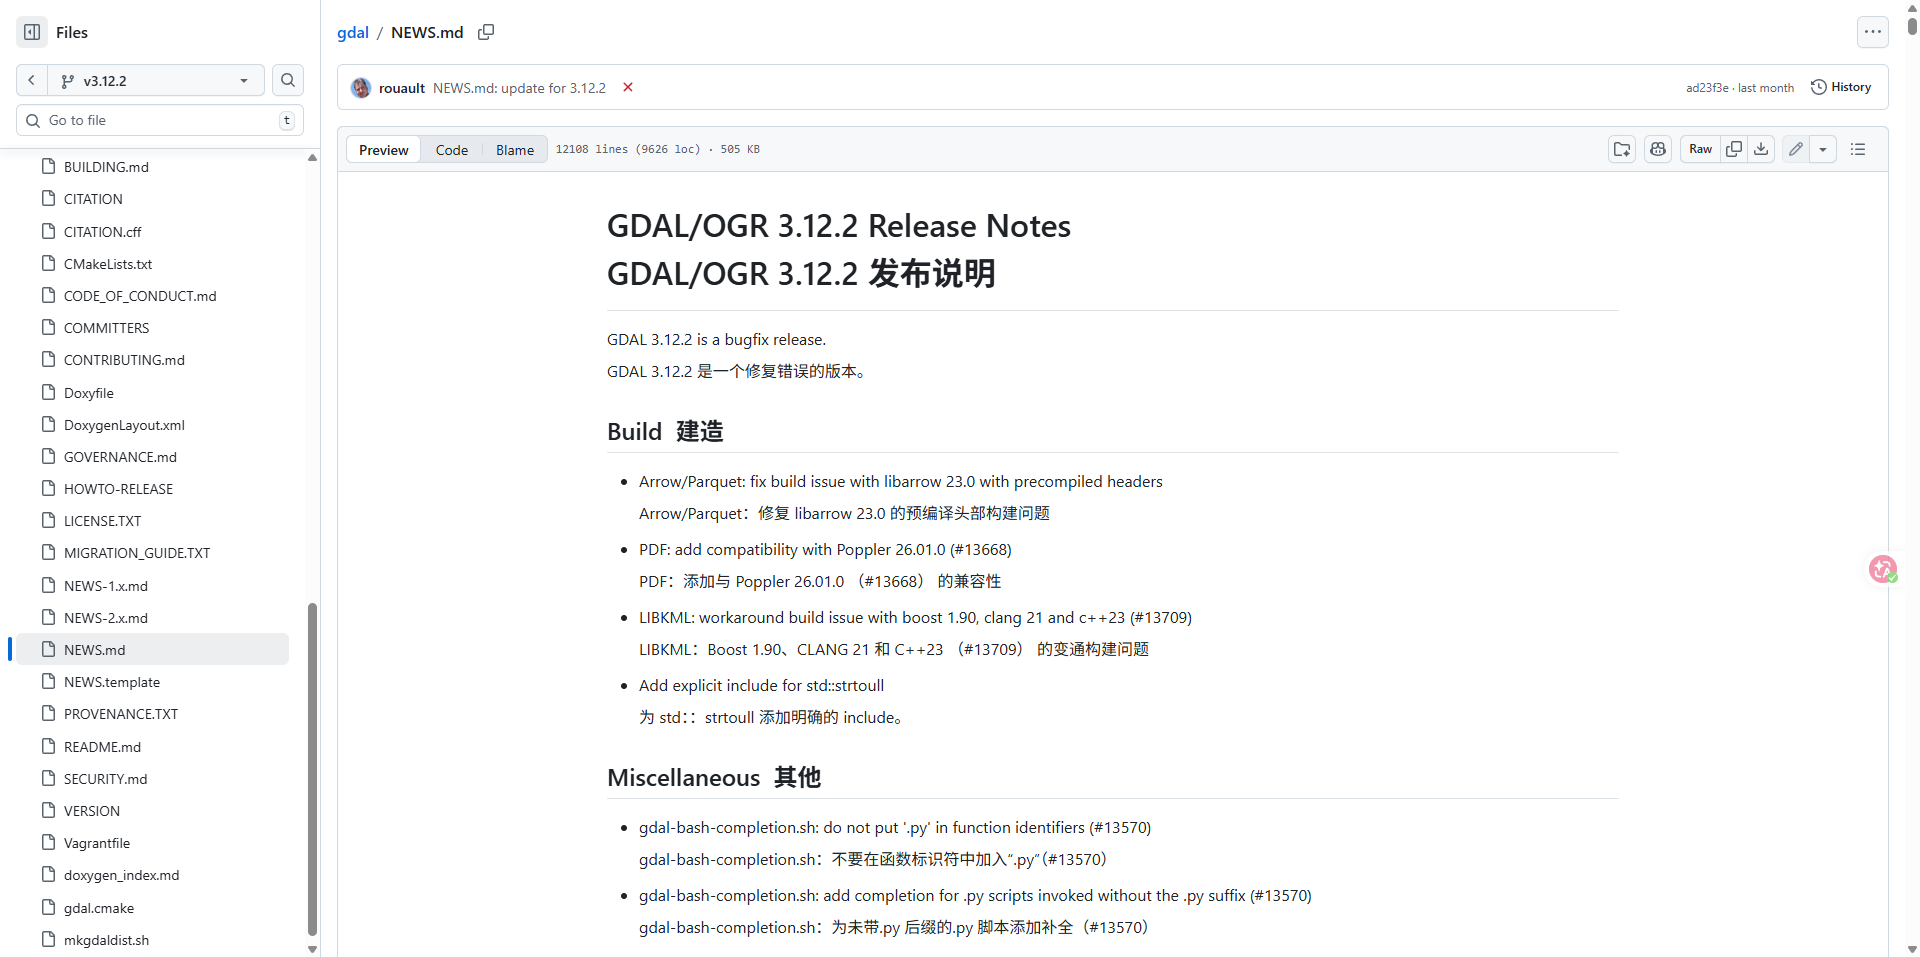
Task: Open the v3.12.2 branch selector dropdown
Action: click(x=156, y=80)
